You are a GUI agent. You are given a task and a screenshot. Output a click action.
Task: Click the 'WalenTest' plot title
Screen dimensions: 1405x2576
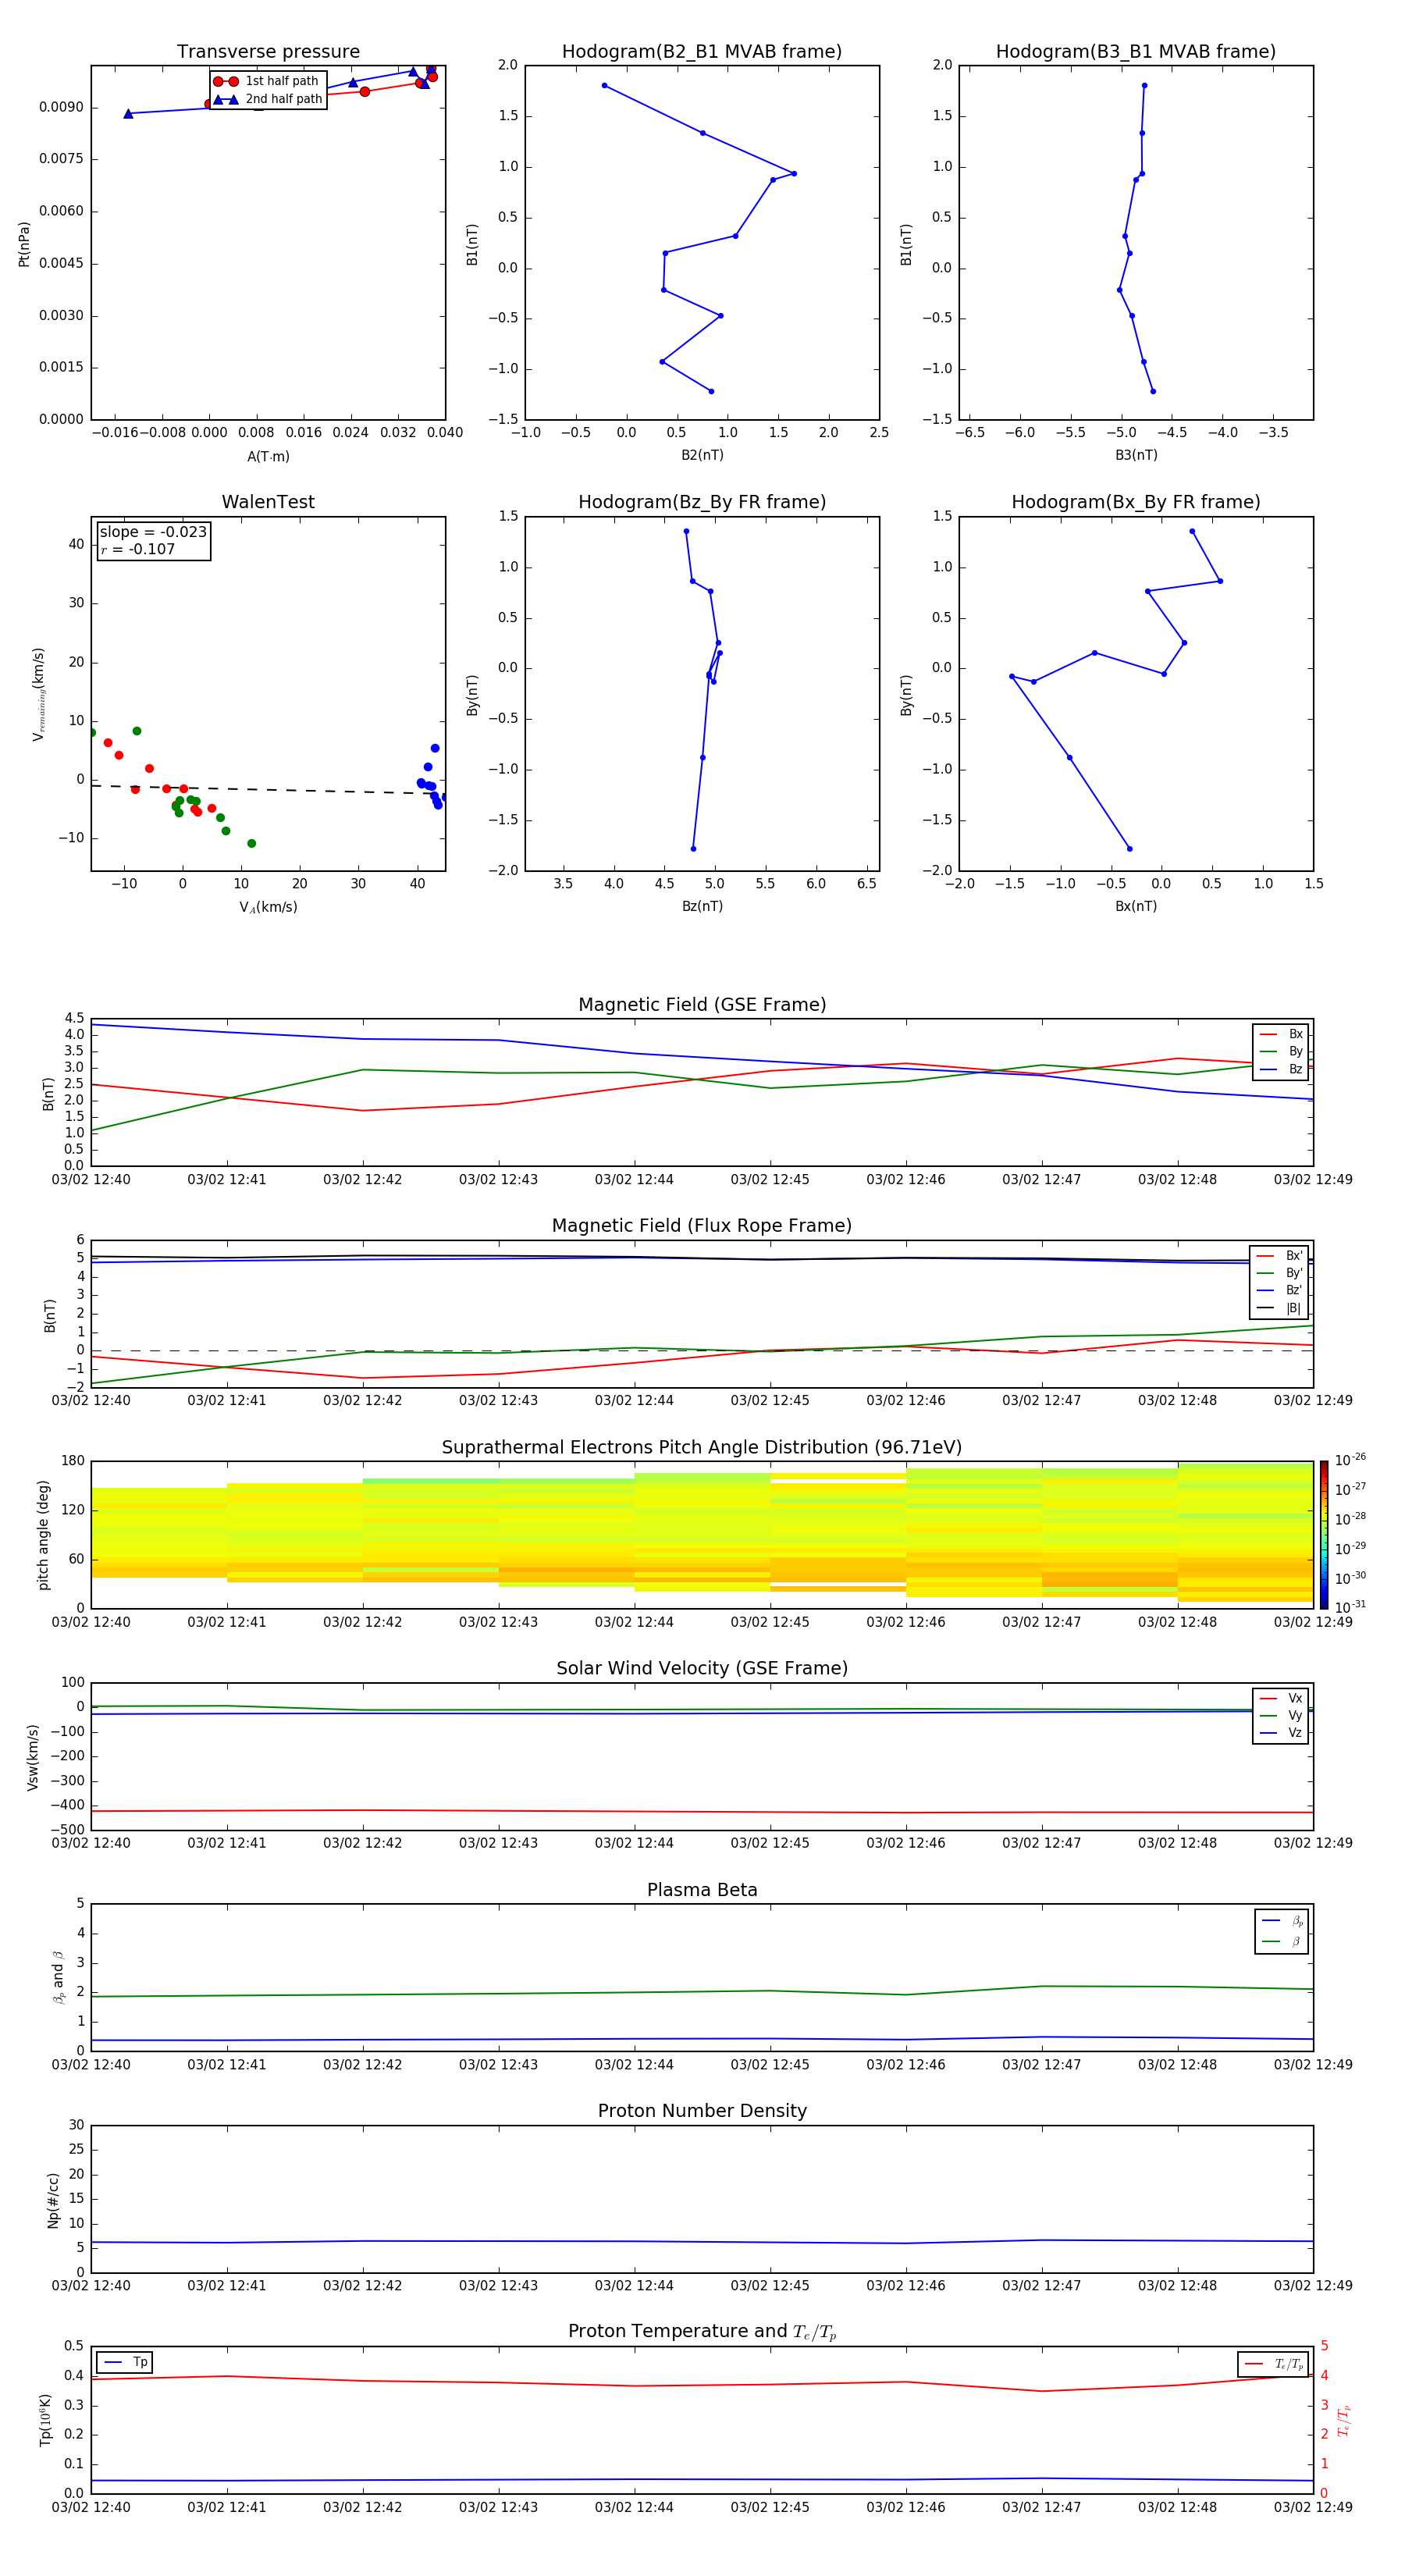pyautogui.click(x=268, y=502)
